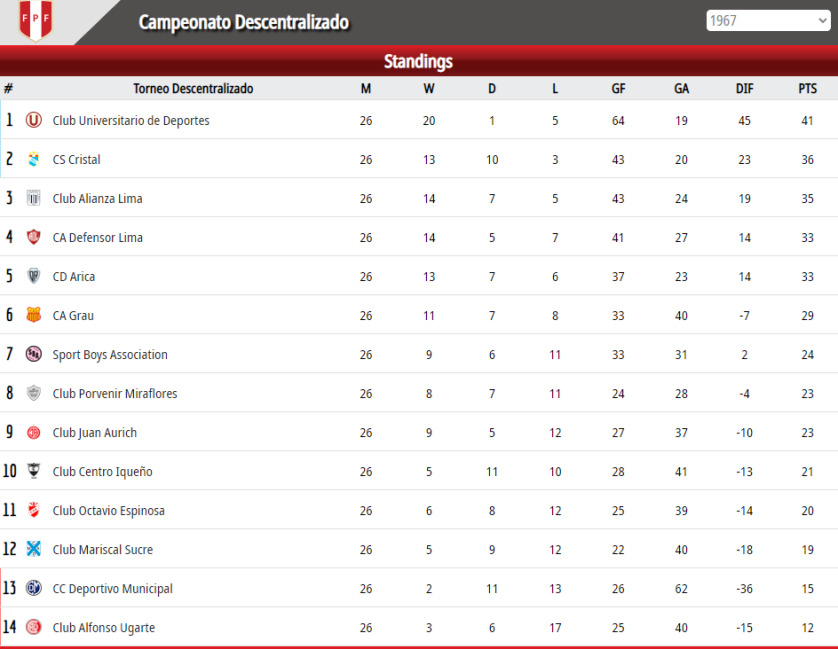Open Club Porvenir Miraflores team link
This screenshot has width=838, height=649.
pos(115,394)
